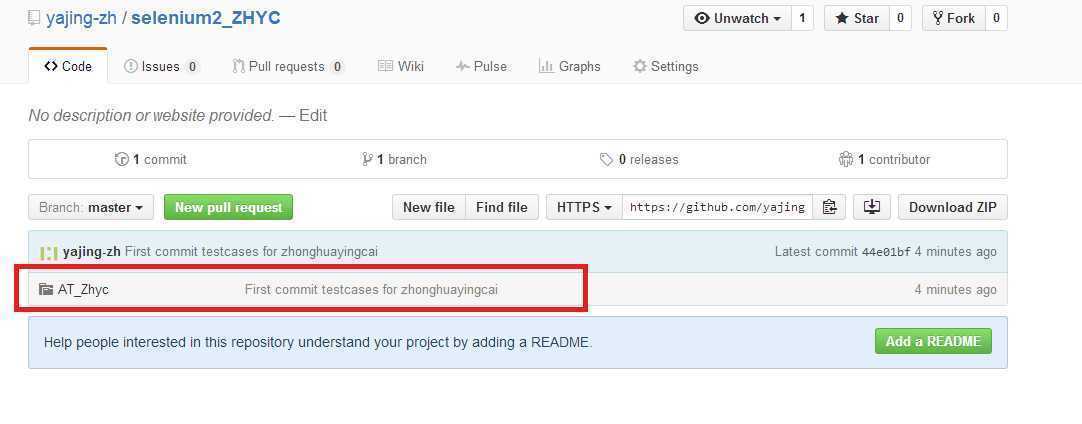Viewport: 1082px width, 424px height.
Task: Click the Issues tab's exclamation icon
Action: coord(130,66)
